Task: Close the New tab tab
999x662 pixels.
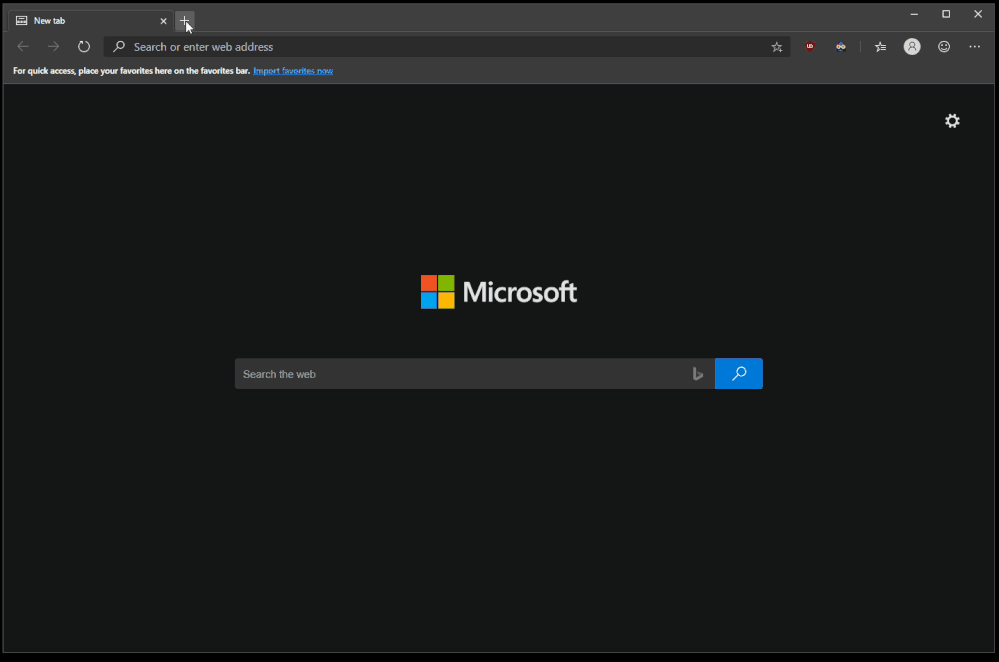Action: (x=163, y=21)
